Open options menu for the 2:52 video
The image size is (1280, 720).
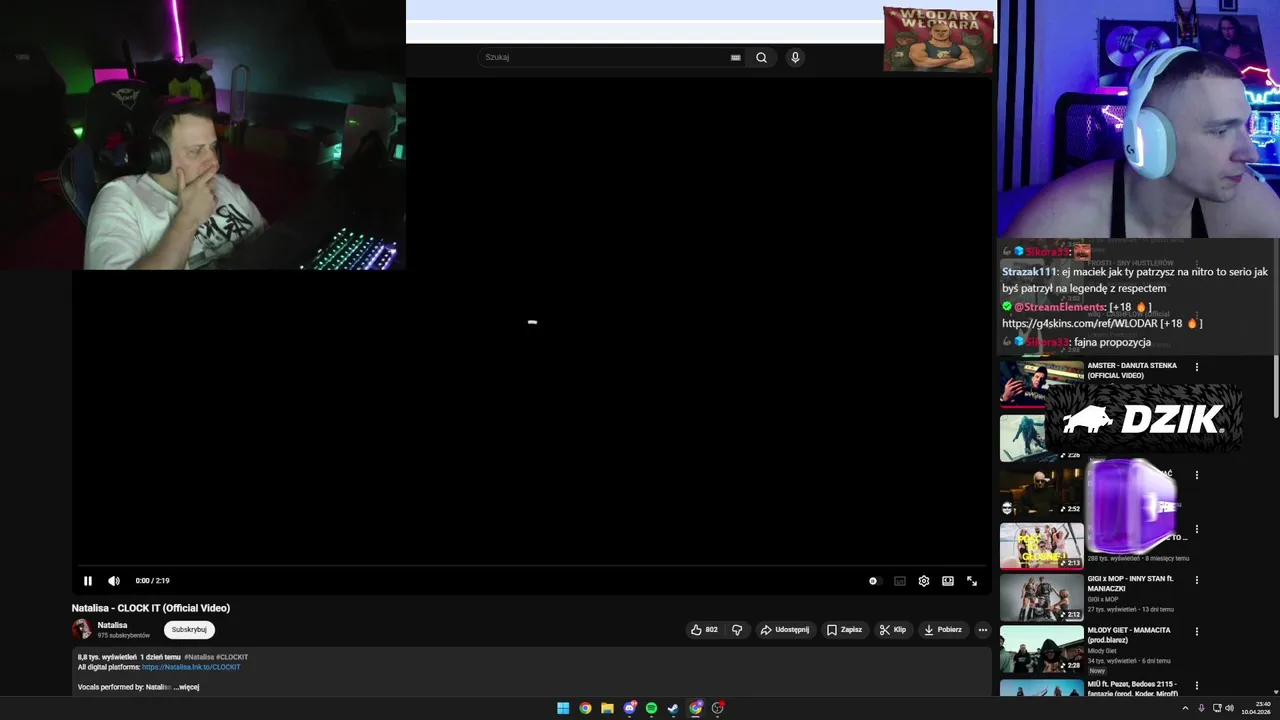point(1196,475)
